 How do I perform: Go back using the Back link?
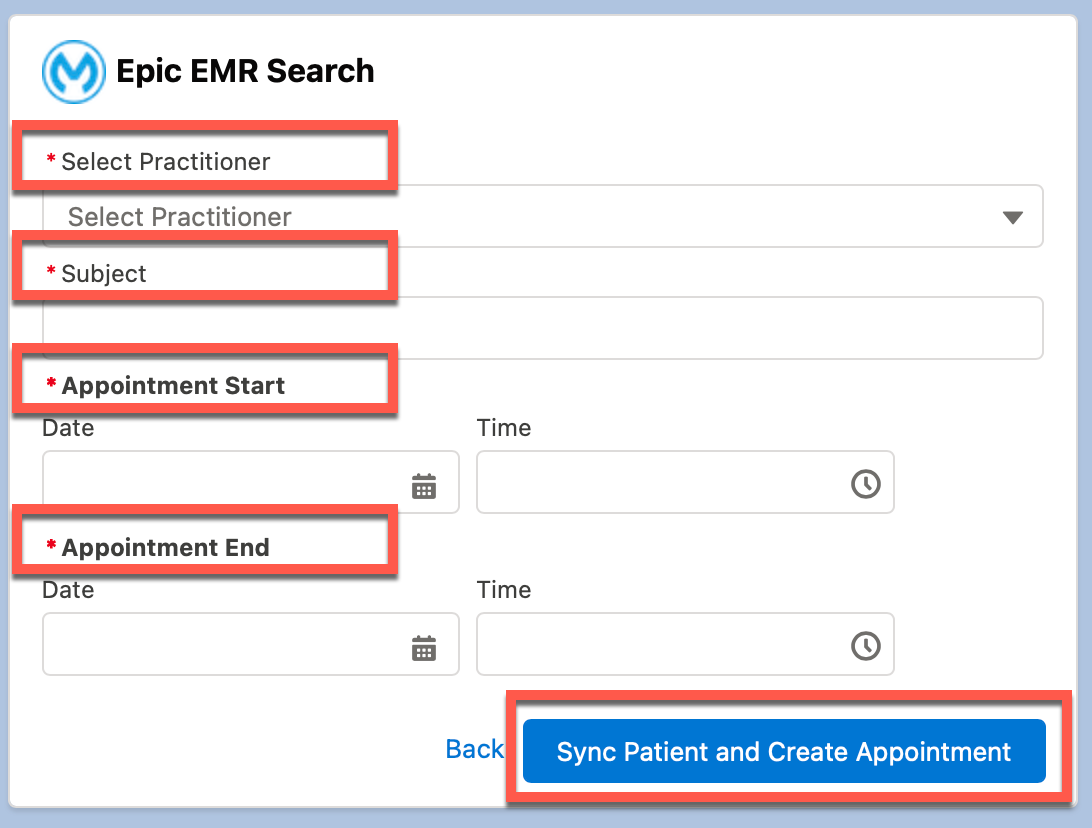[474, 749]
